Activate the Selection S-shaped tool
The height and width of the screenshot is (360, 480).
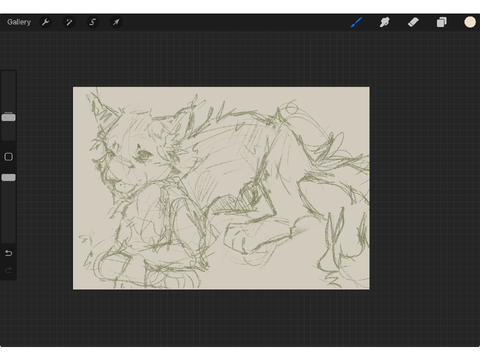coord(93,22)
